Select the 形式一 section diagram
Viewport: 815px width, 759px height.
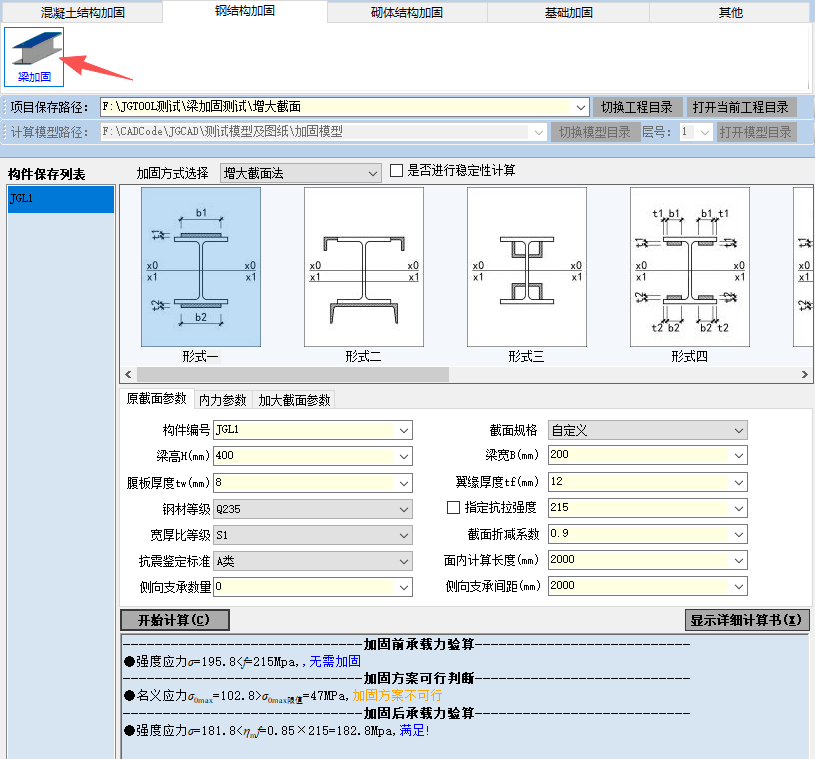click(201, 267)
